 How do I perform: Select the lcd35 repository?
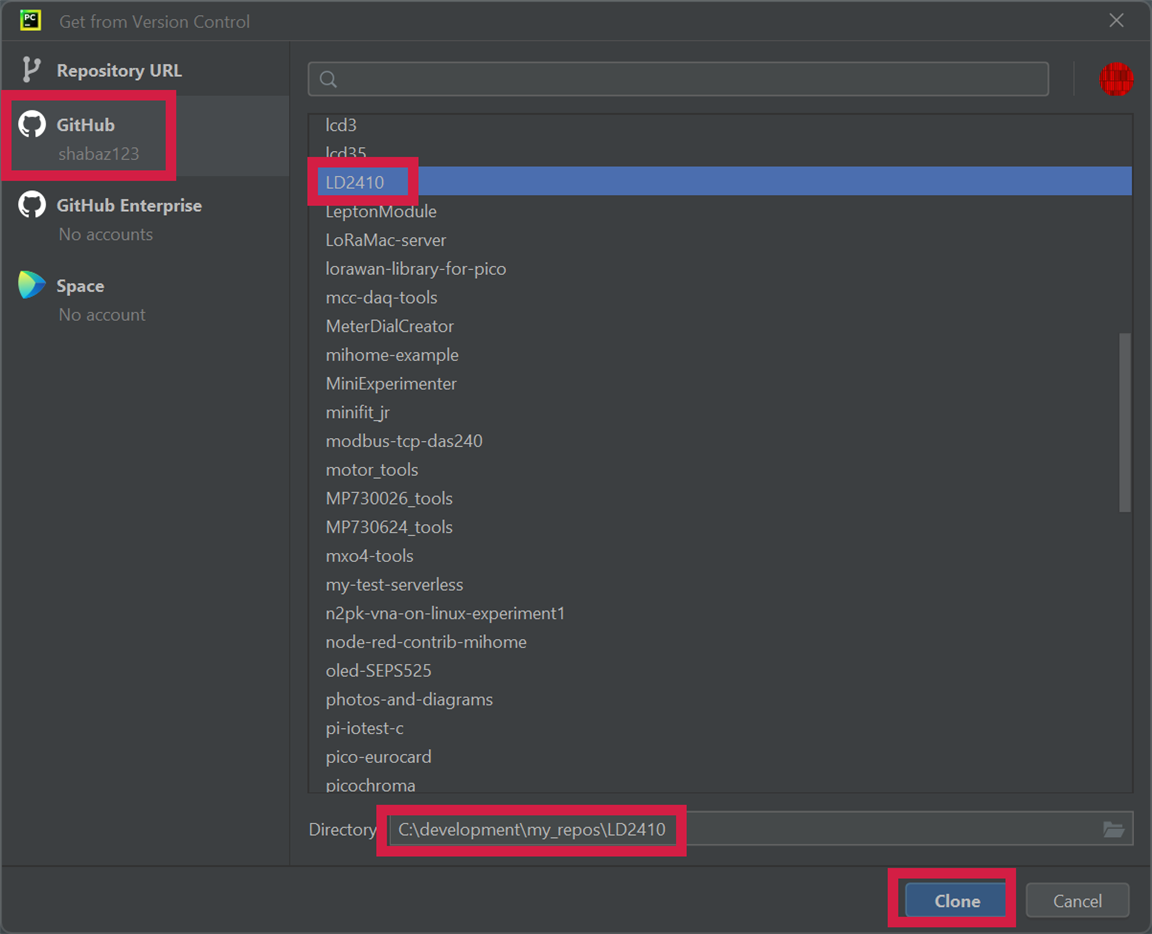tap(721, 154)
